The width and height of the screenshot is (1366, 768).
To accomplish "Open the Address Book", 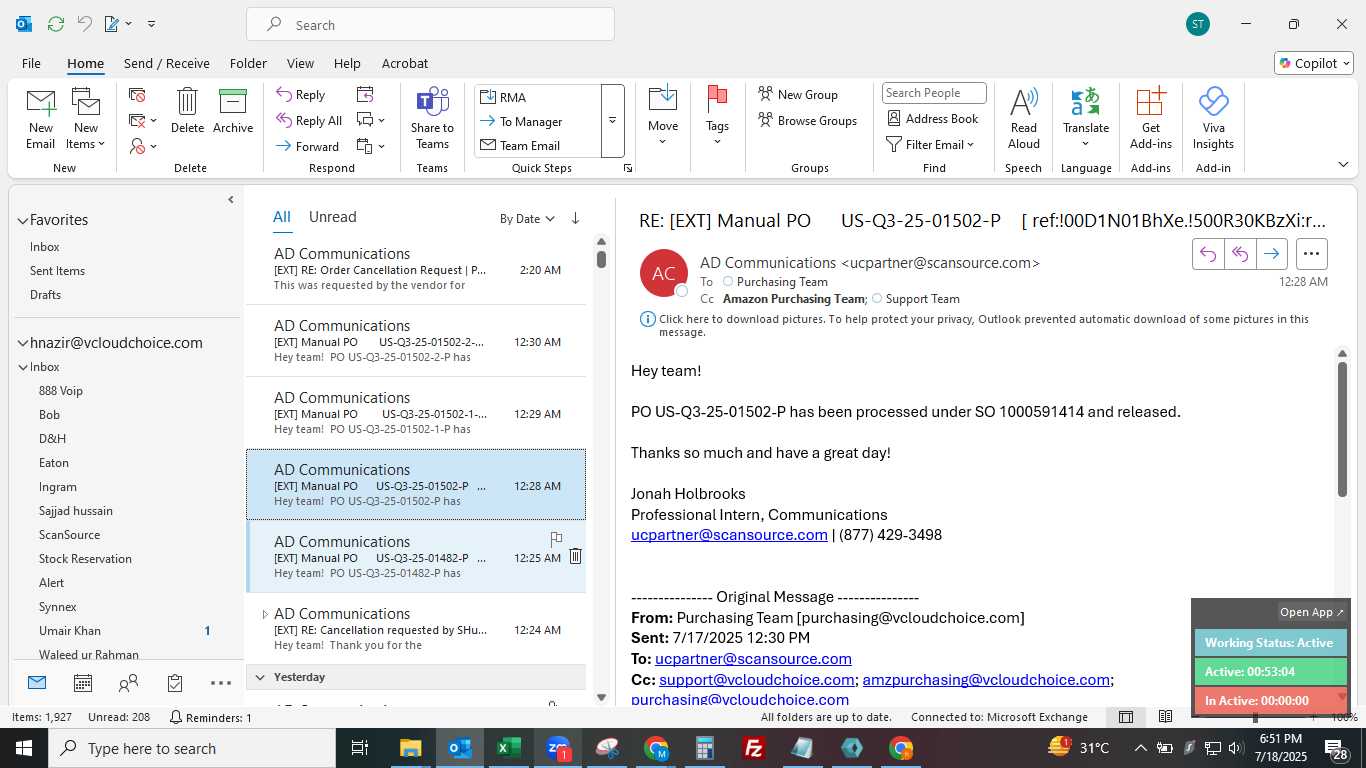I will pos(933,118).
